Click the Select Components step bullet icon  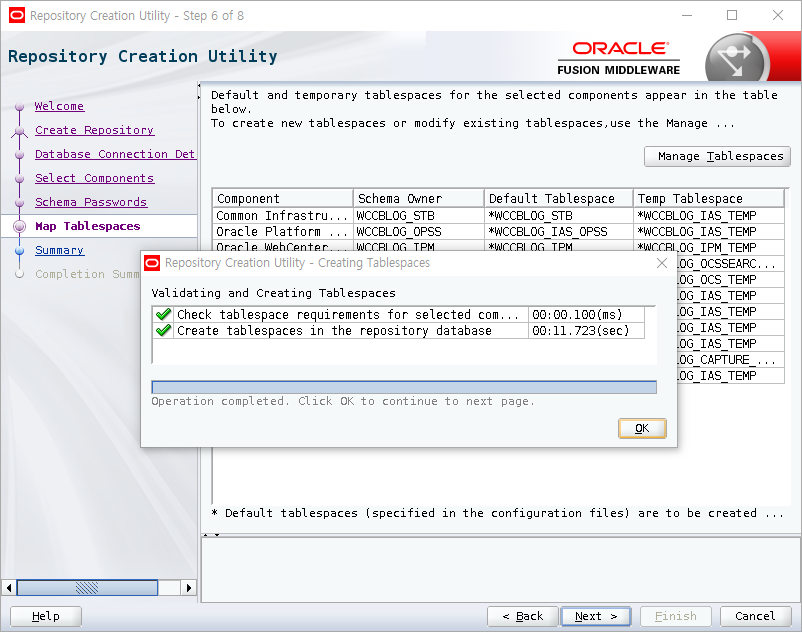point(19,179)
